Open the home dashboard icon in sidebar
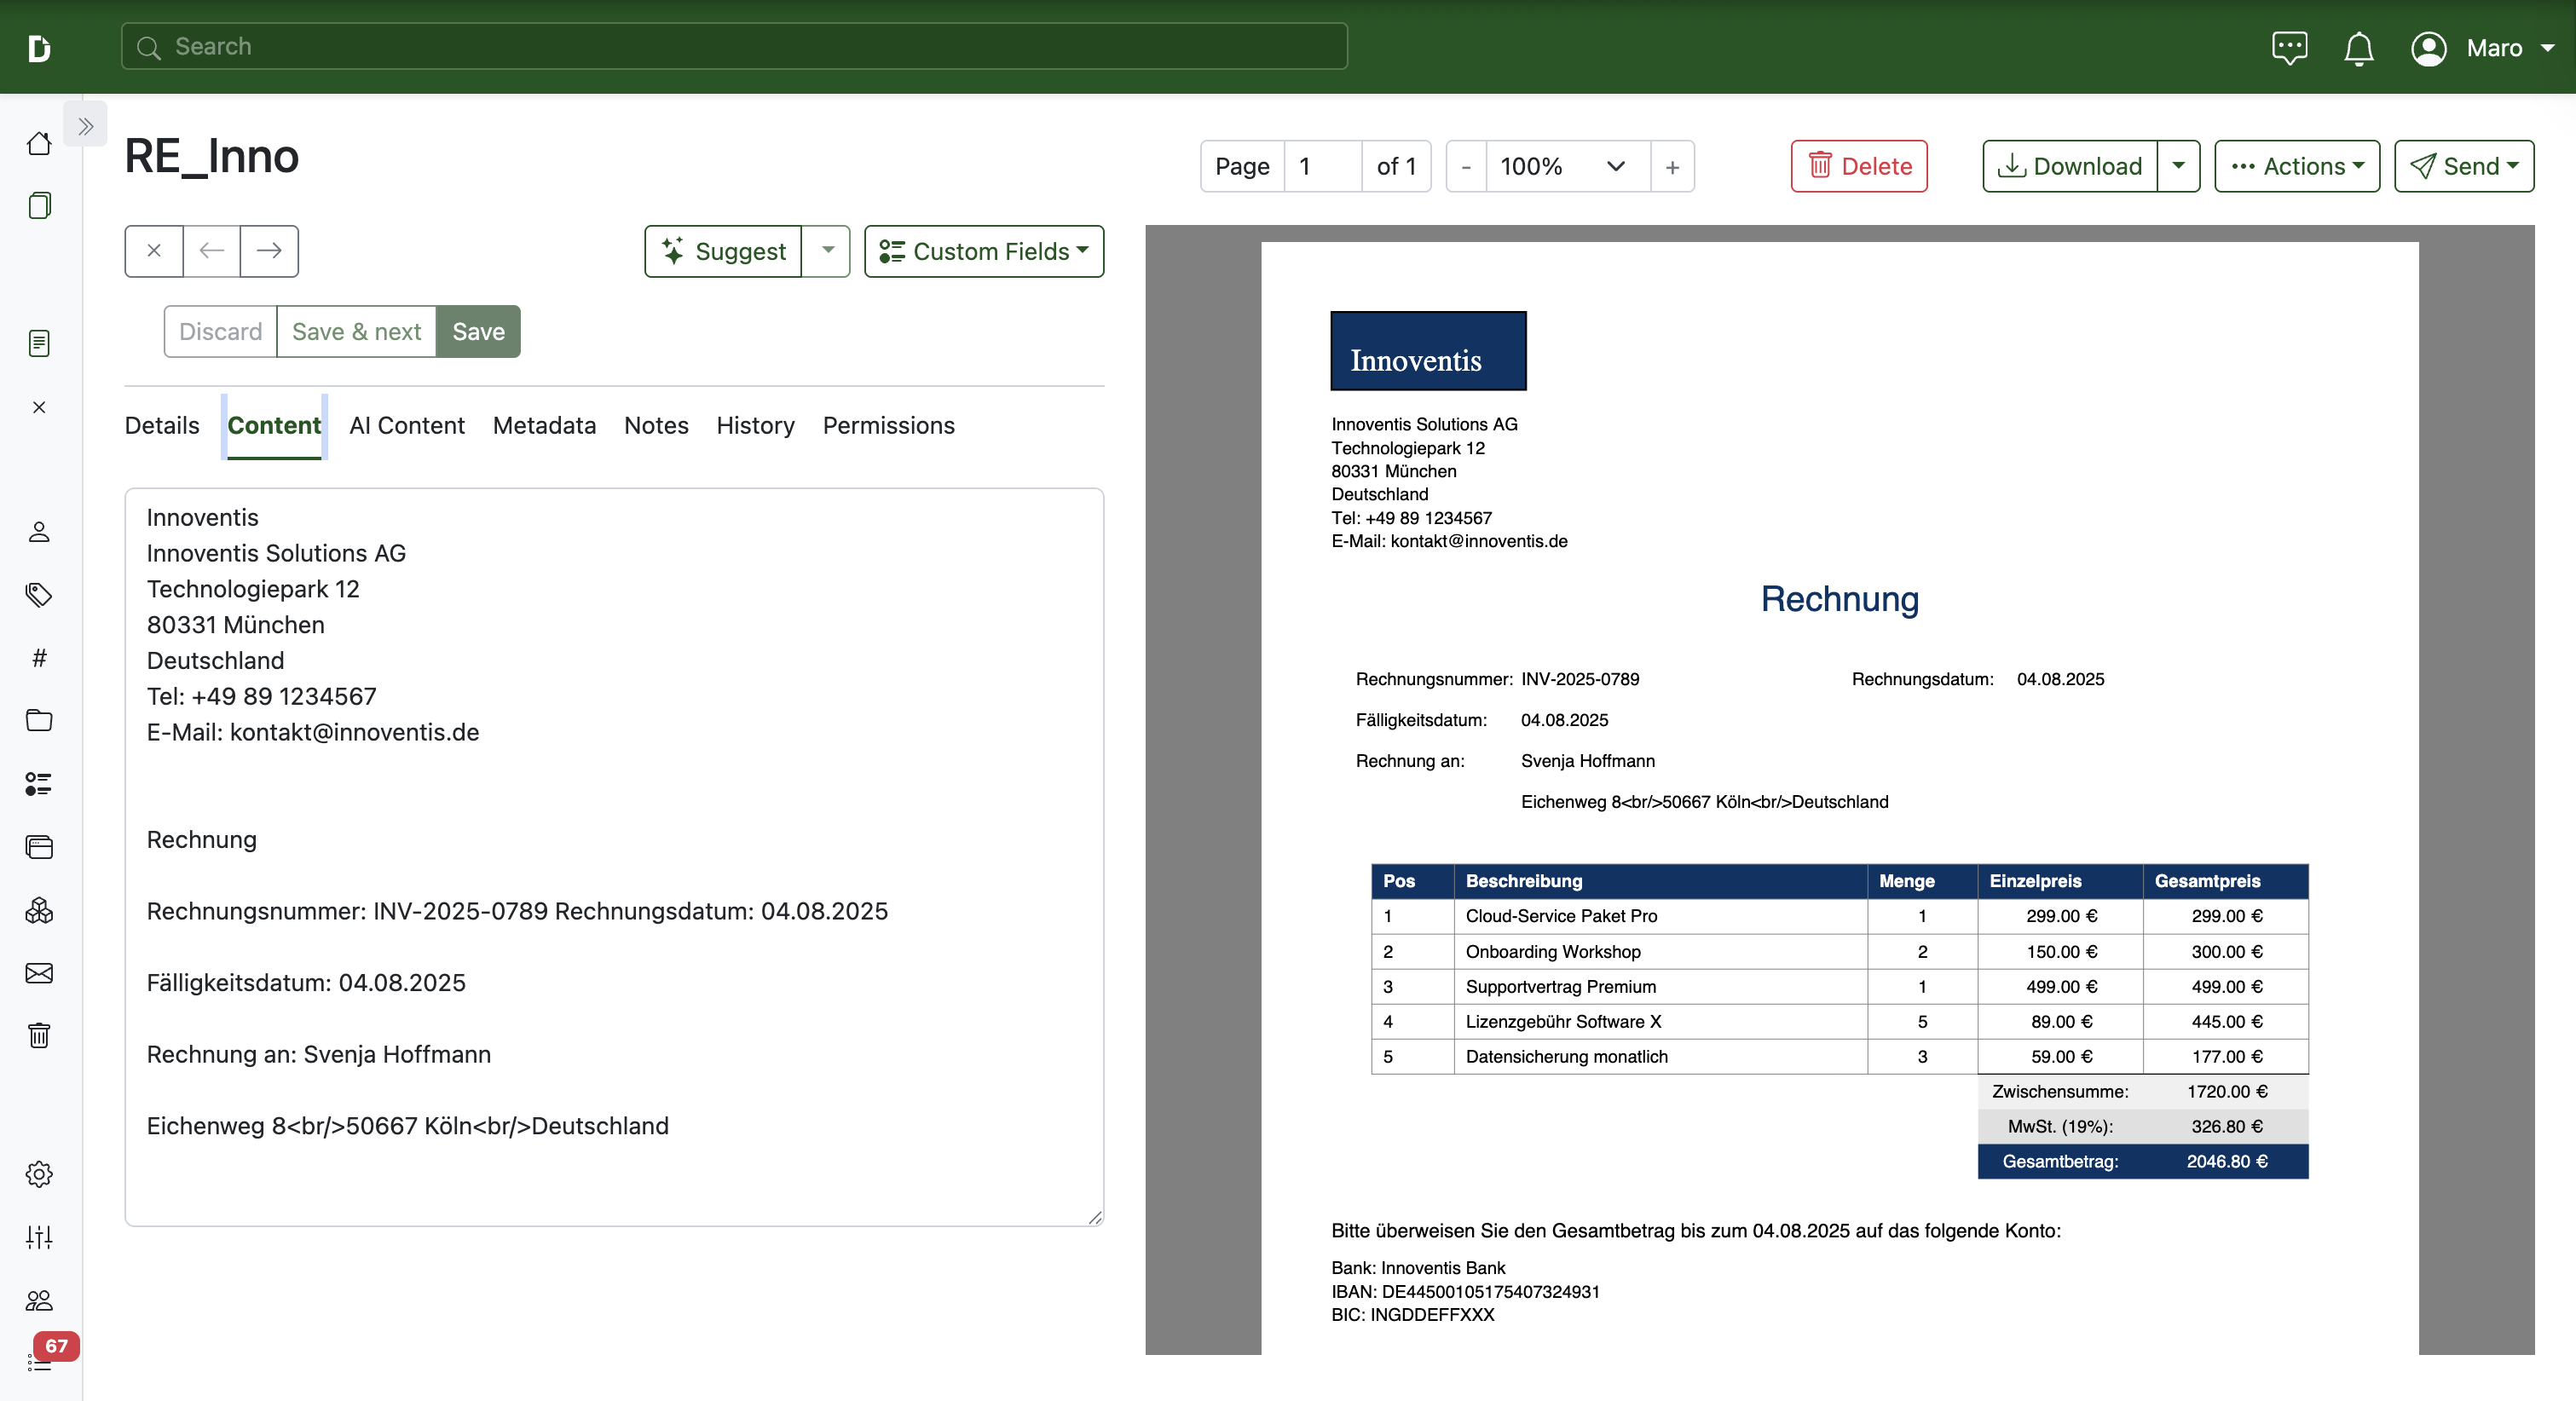This screenshot has width=2576, height=1401. click(x=39, y=144)
